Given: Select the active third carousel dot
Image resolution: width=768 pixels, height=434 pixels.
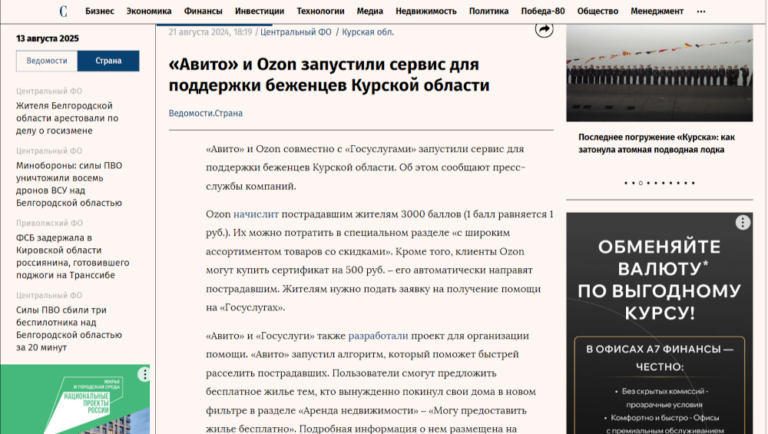Looking at the screenshot, I should (641, 183).
